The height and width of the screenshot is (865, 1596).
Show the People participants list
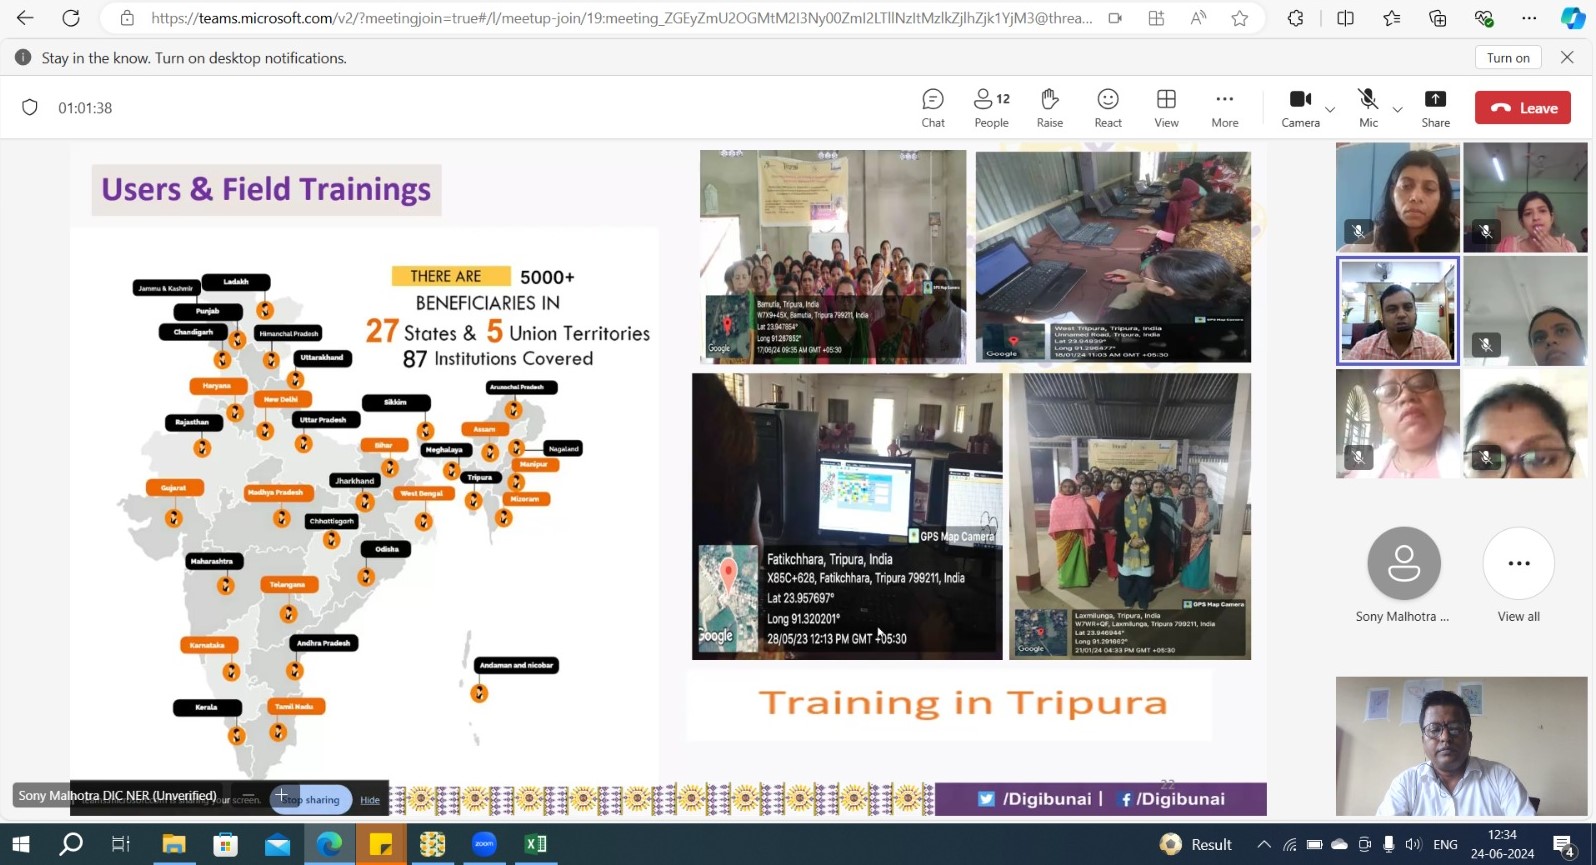coord(992,108)
